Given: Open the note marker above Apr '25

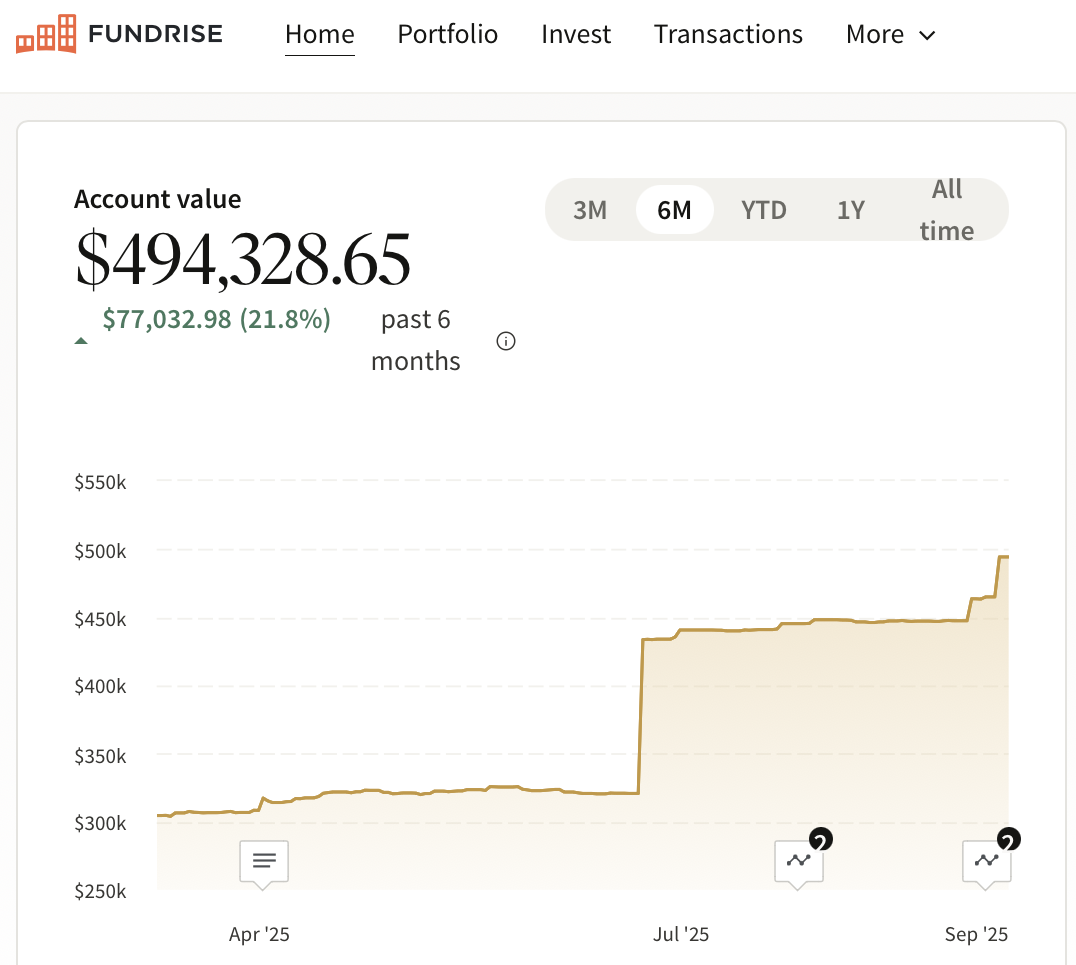Looking at the screenshot, I should click(x=264, y=860).
